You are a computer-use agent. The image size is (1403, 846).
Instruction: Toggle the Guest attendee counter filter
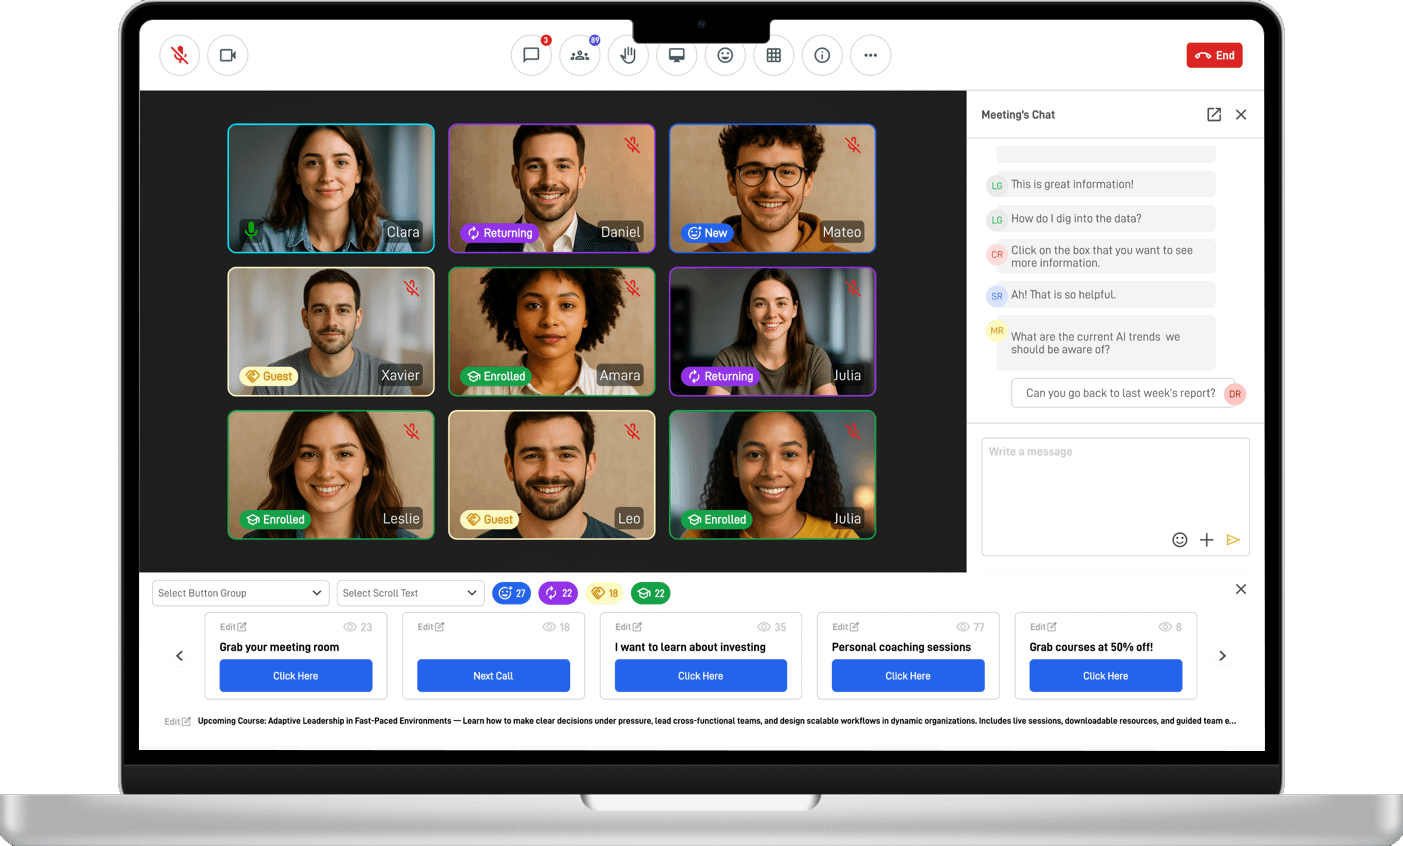(604, 593)
